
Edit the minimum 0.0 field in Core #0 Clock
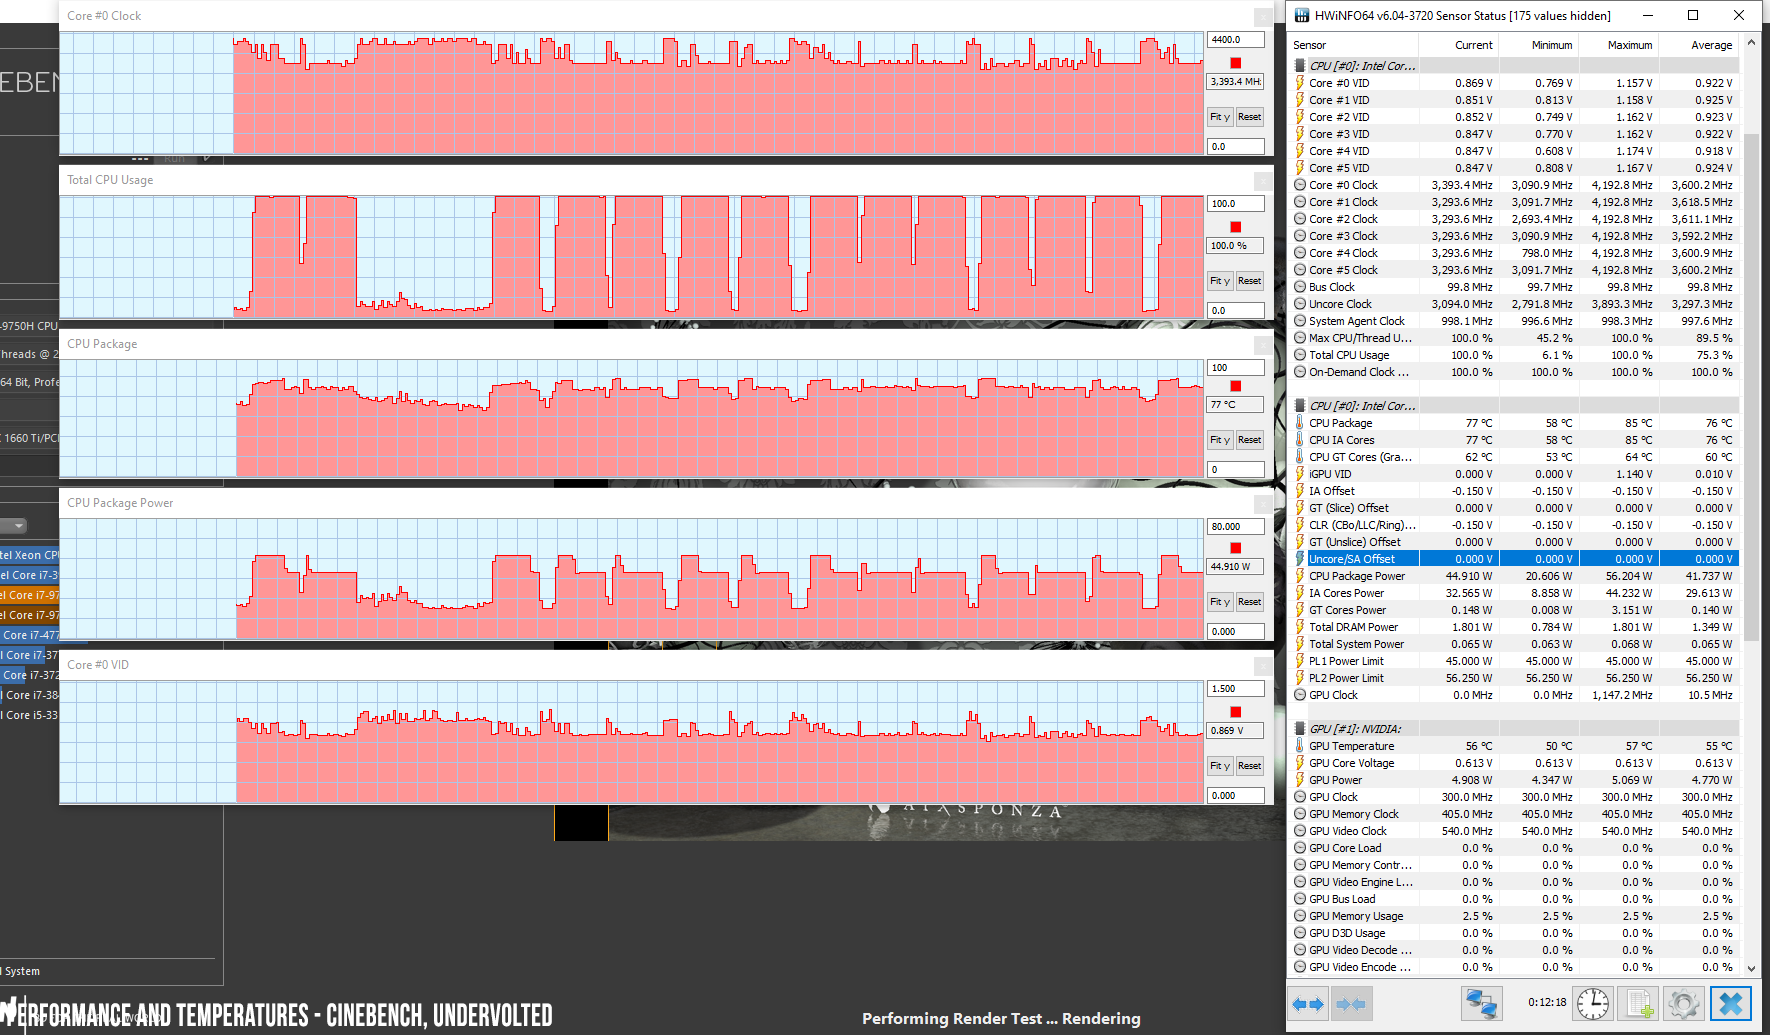(1236, 146)
